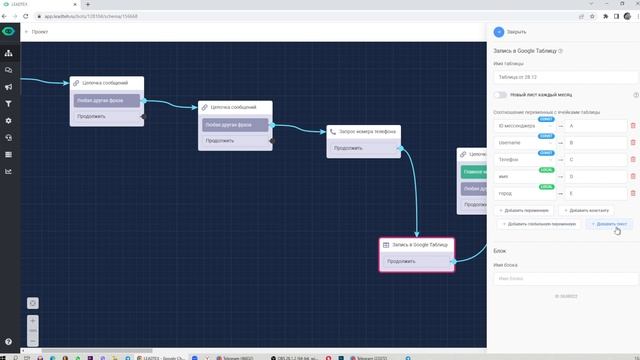Zoom out on canvas with minus button
The image size is (640, 360).
[33, 341]
